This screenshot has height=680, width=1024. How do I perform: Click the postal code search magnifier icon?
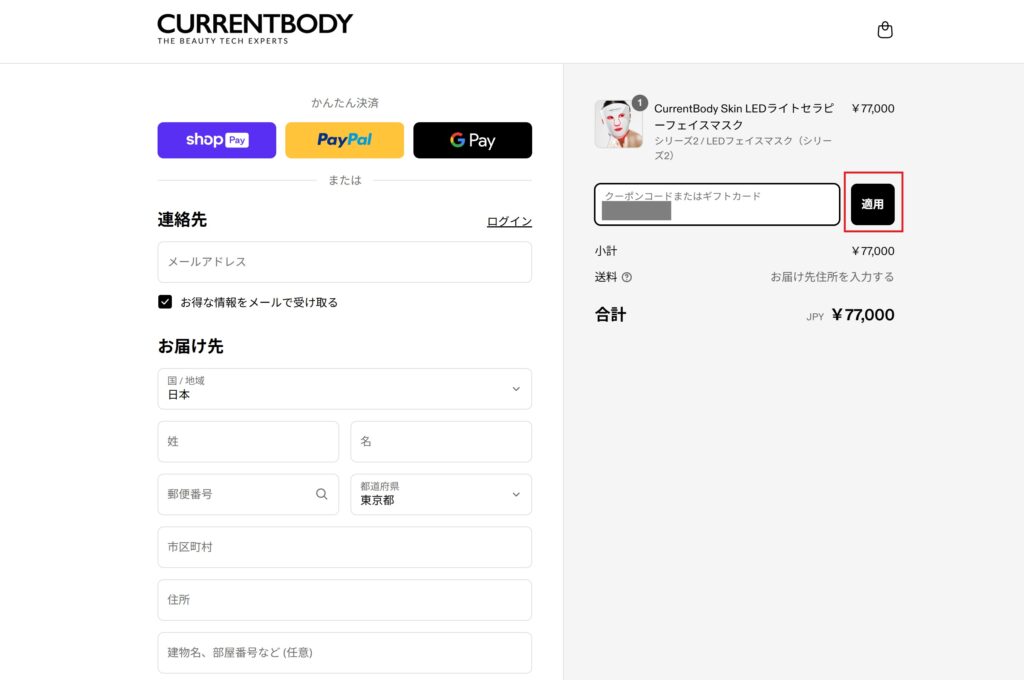click(x=321, y=494)
